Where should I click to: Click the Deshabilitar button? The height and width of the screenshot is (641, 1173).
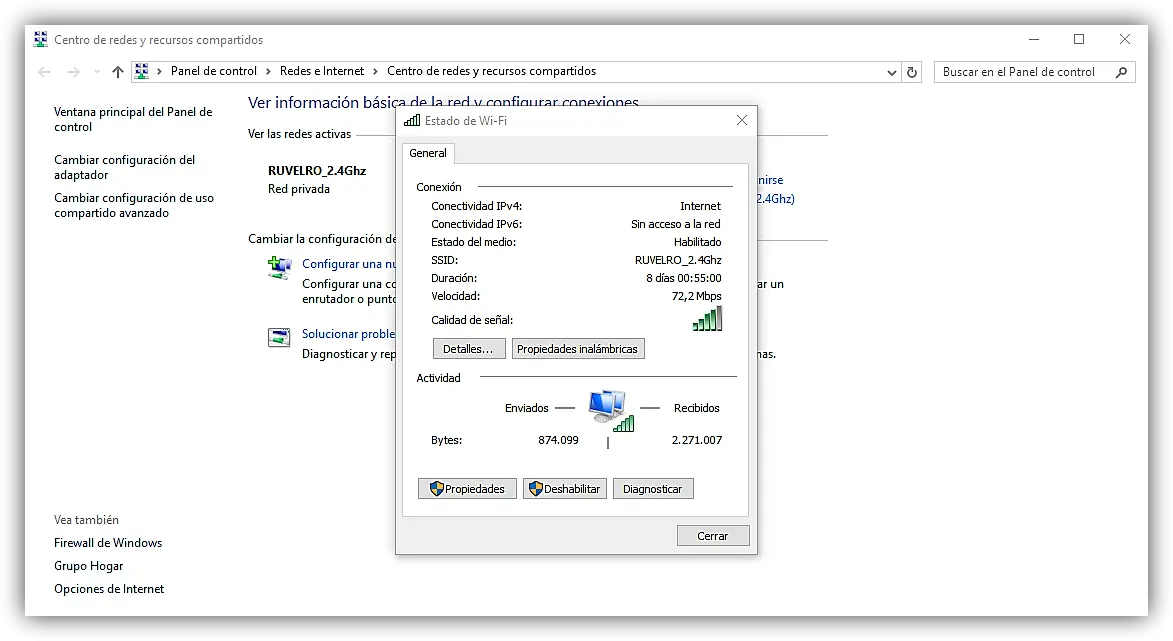565,488
